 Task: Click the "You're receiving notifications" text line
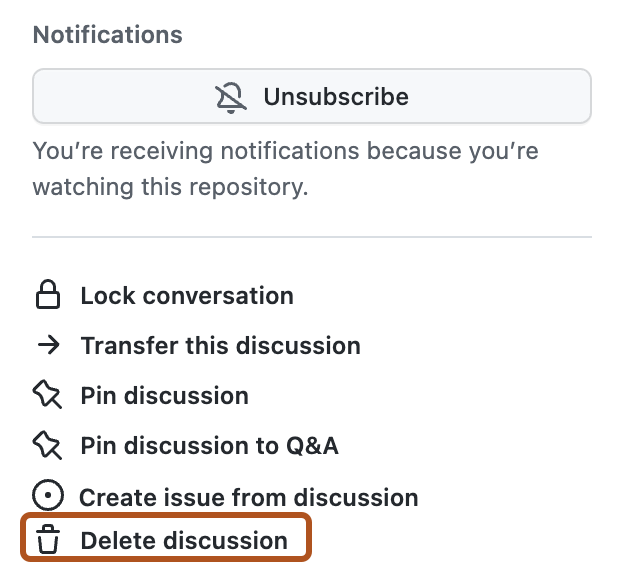click(286, 153)
